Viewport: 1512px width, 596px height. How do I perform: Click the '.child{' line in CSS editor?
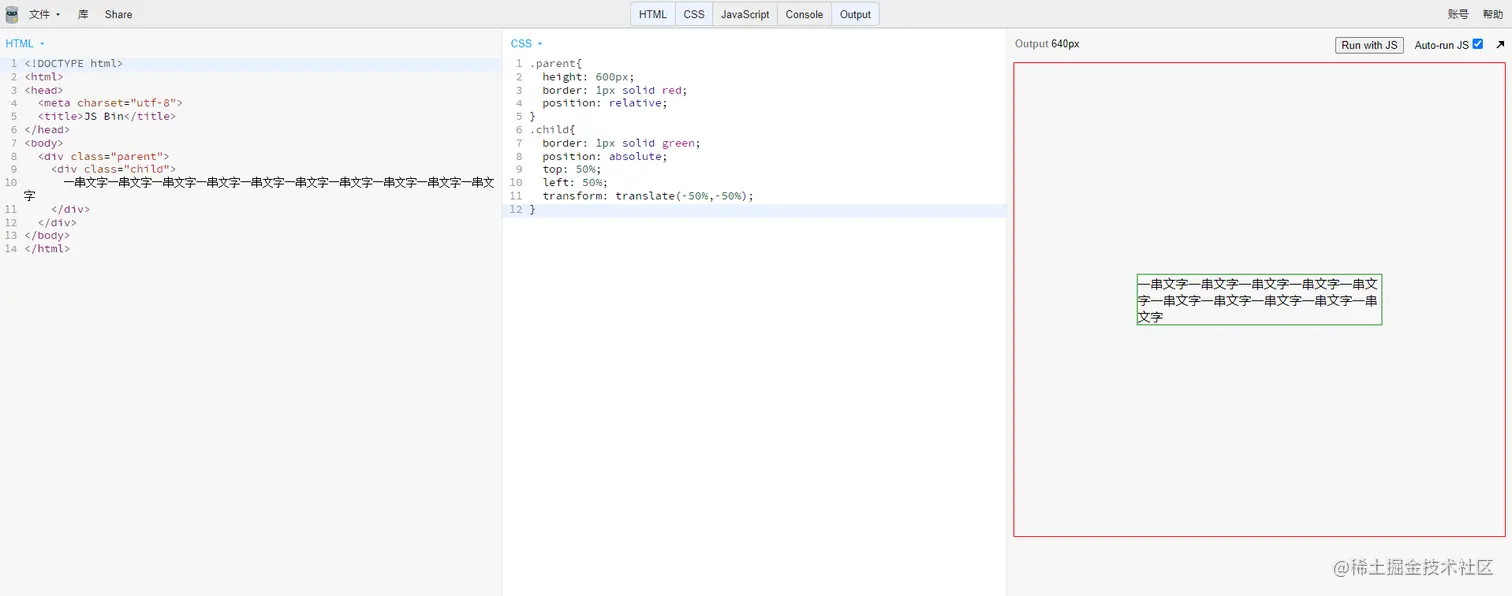tap(553, 130)
